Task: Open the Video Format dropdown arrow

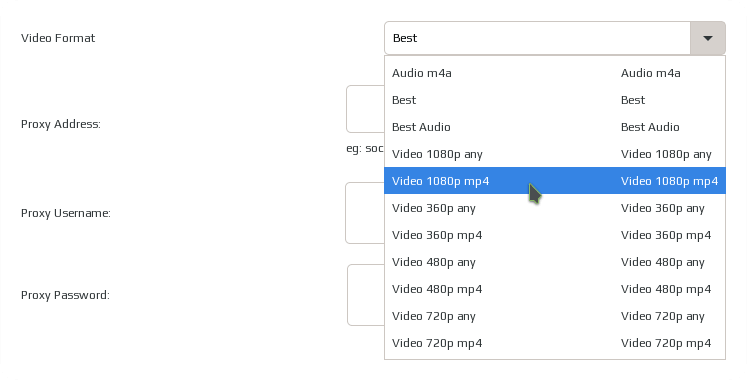Action: (707, 38)
